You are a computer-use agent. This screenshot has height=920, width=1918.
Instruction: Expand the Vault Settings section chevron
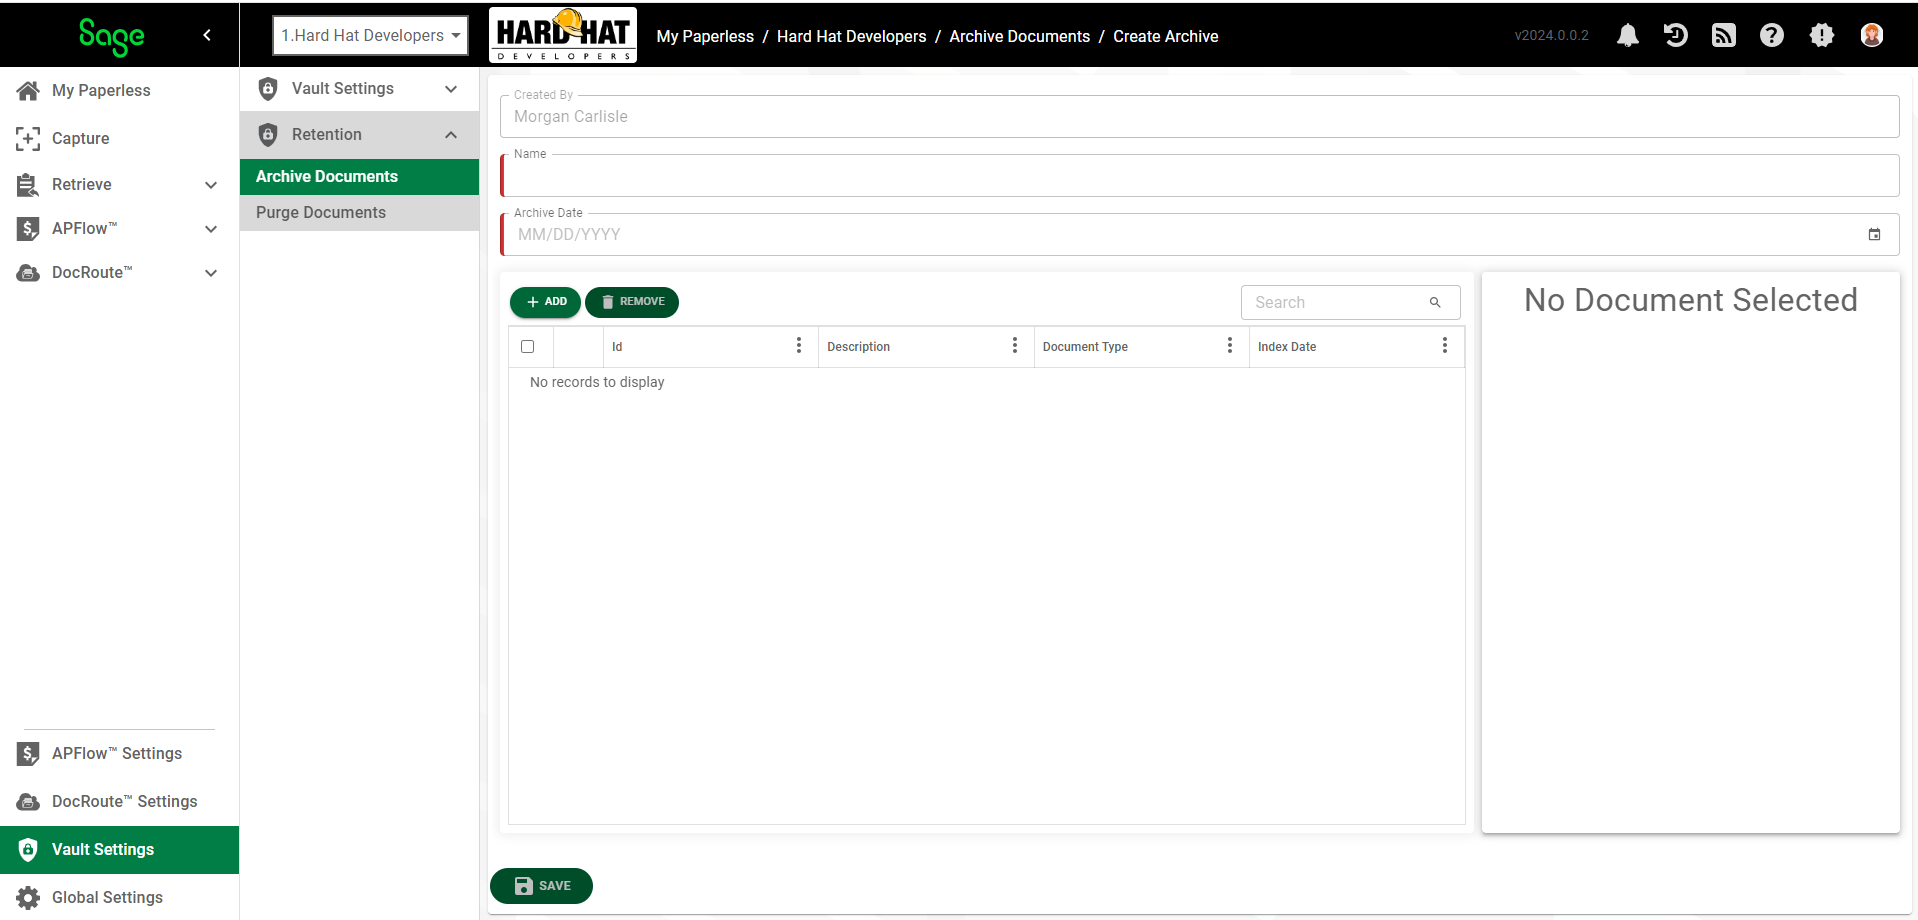point(451,88)
